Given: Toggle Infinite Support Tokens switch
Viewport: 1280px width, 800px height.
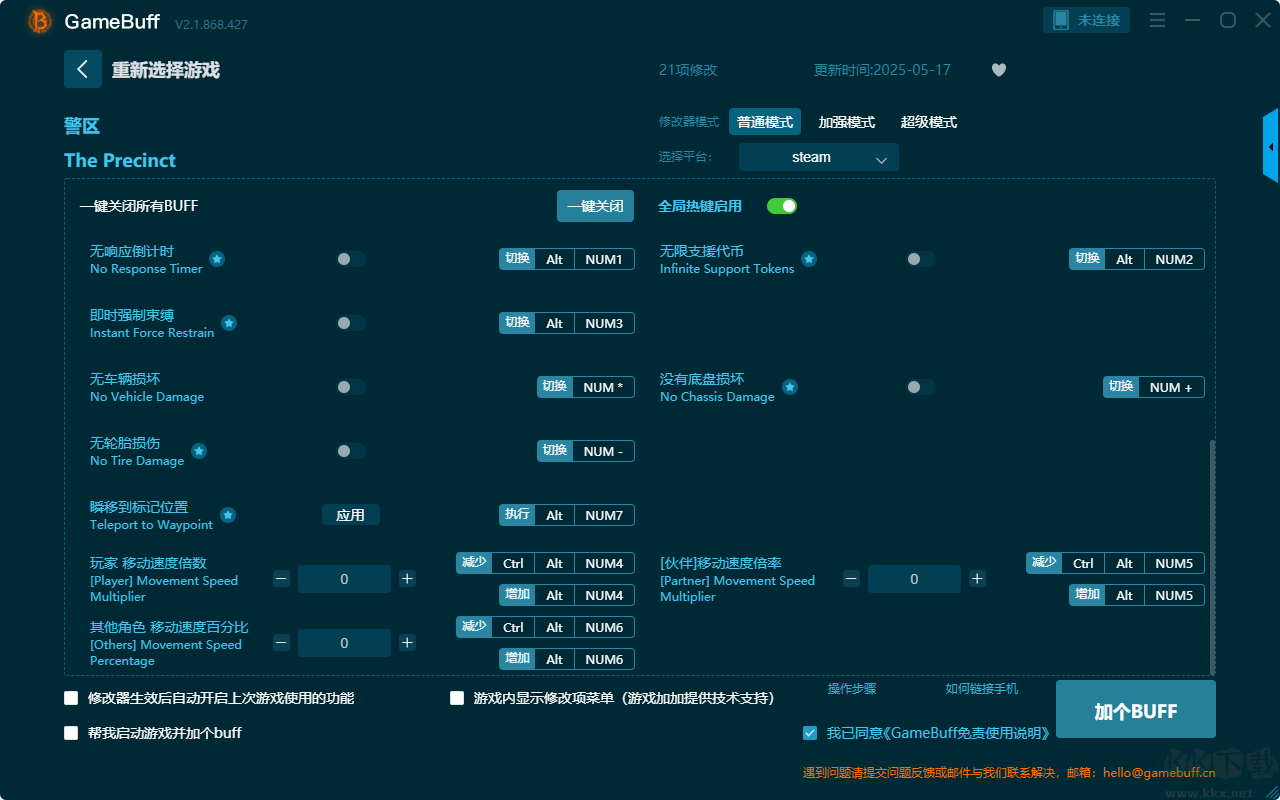Looking at the screenshot, I should coord(921,259).
